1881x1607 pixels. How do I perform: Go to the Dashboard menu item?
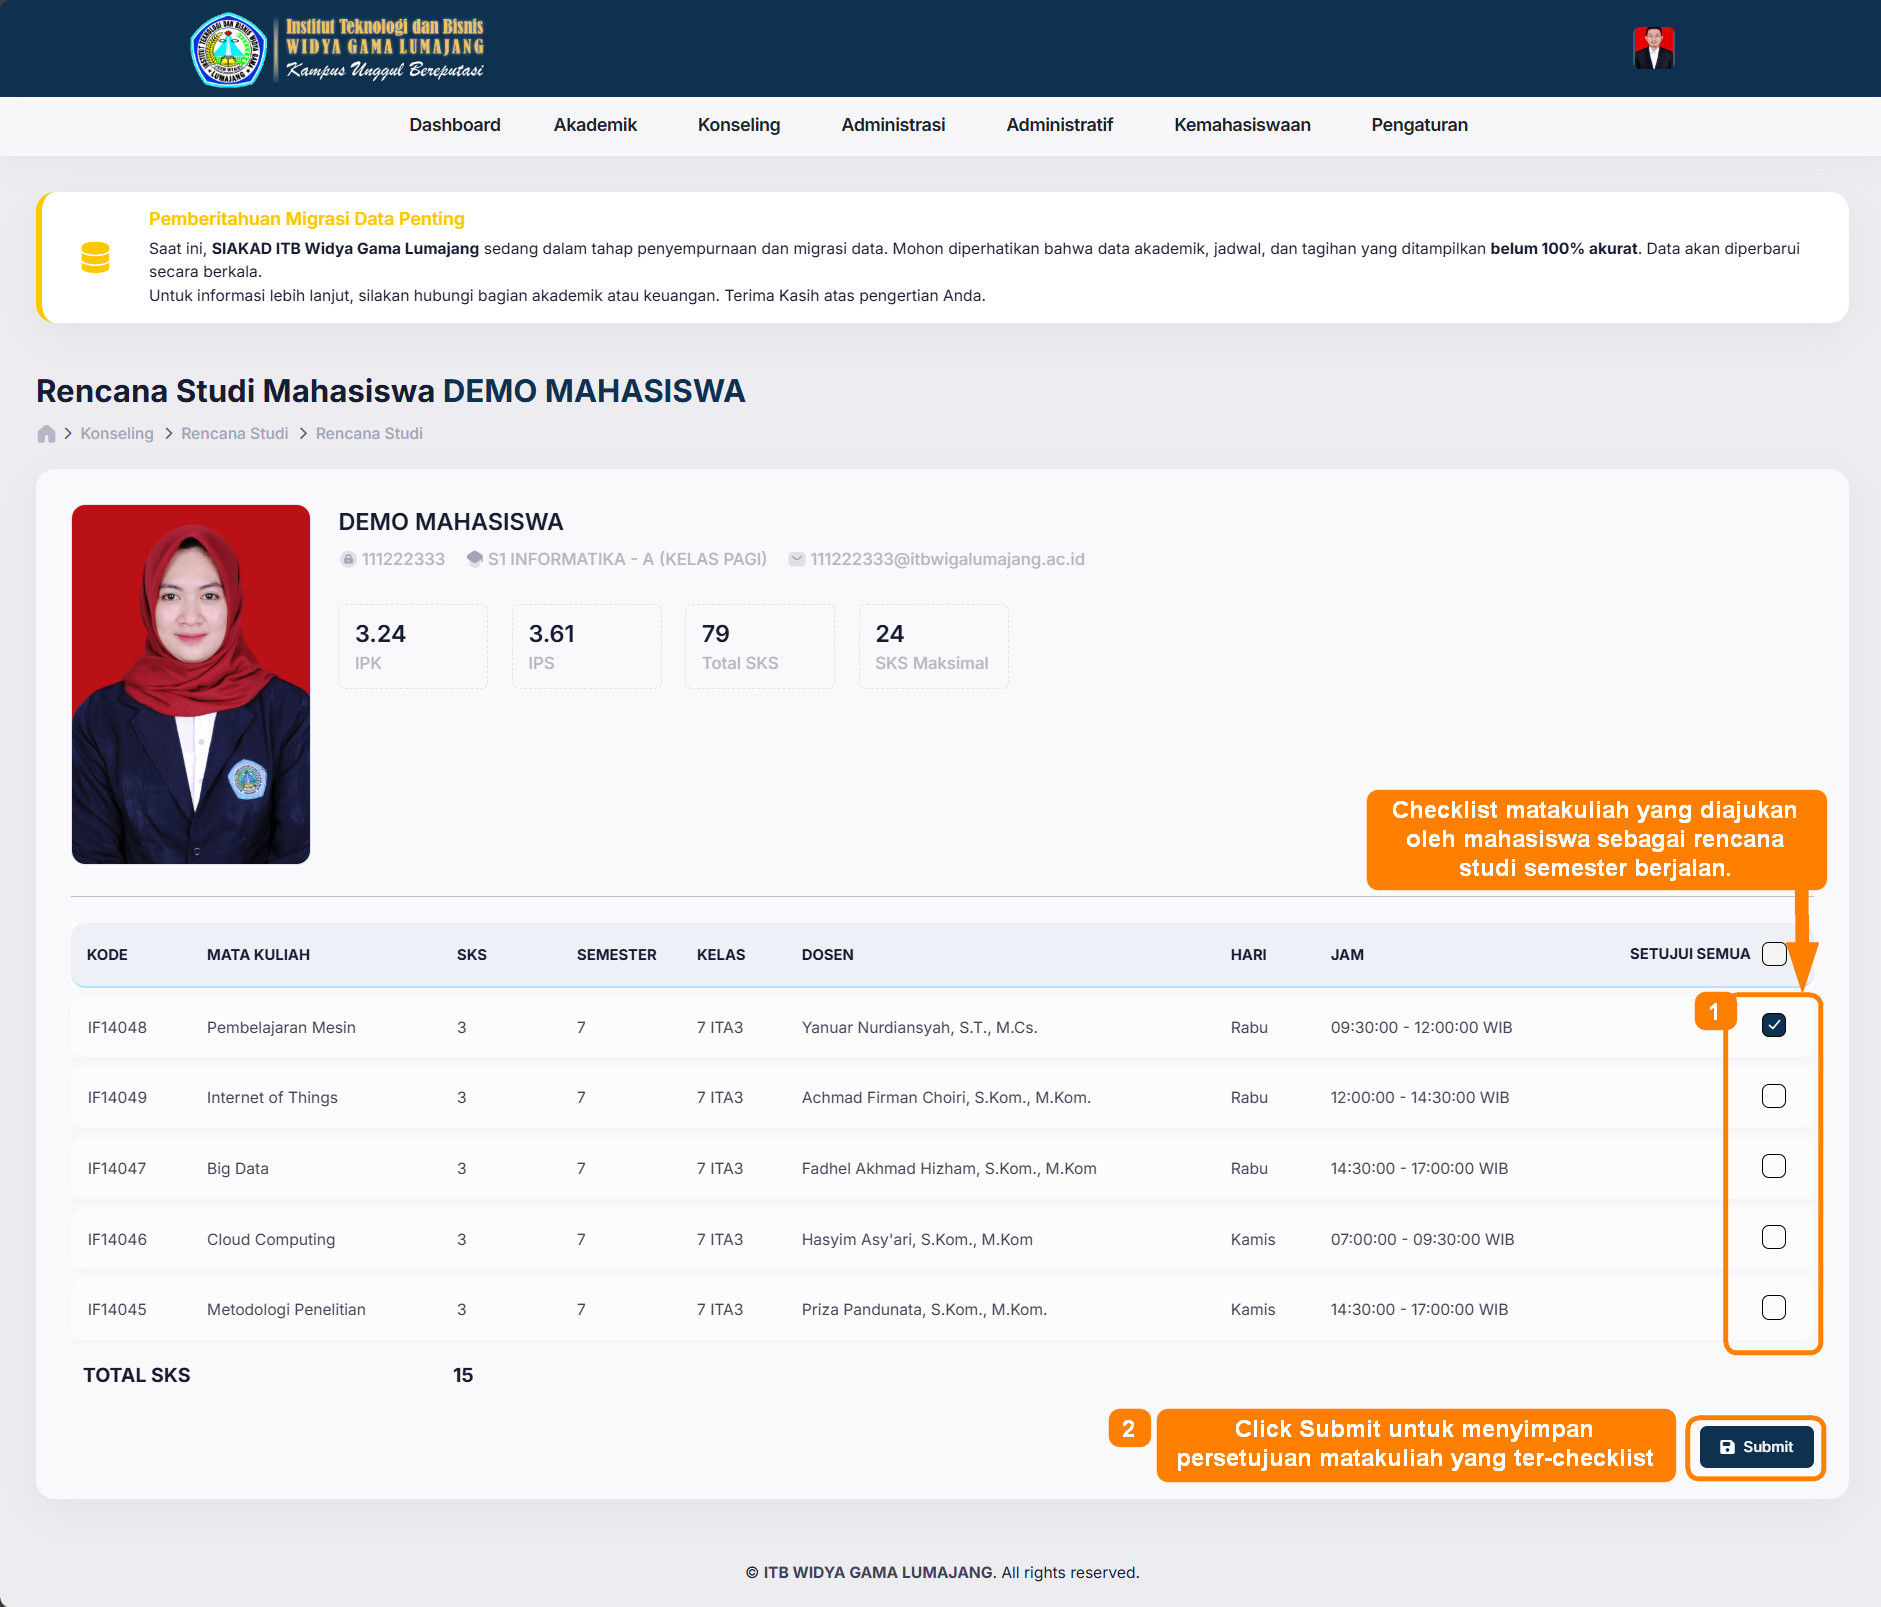(x=454, y=125)
